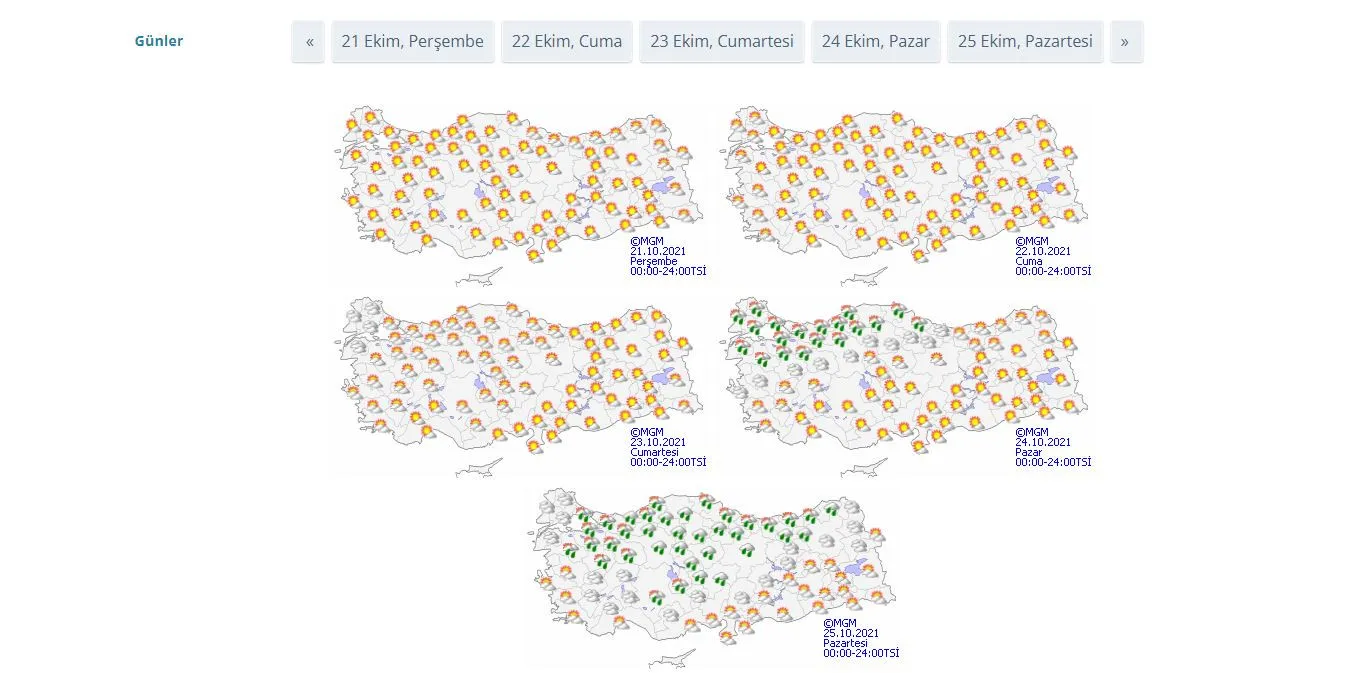The image size is (1366, 673).
Task: Select the 22 Ekim, Cuma tab
Action: 566,42
